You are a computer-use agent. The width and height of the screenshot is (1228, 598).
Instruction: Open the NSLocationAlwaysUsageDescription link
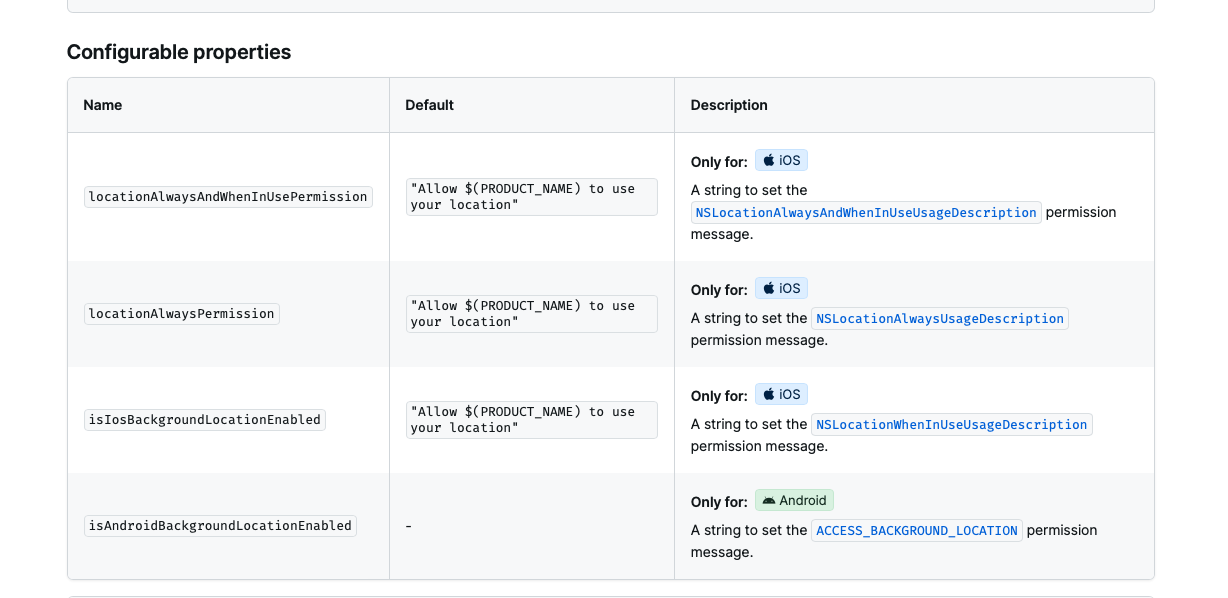pyautogui.click(x=940, y=318)
